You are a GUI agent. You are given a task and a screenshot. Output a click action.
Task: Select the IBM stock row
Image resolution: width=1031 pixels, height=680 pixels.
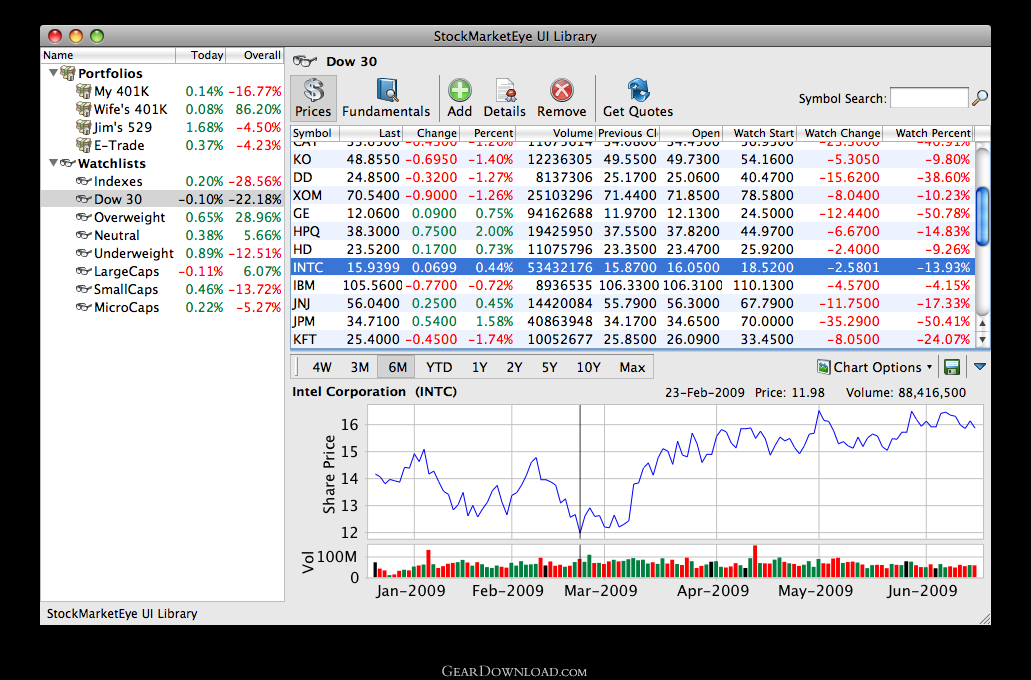pos(632,285)
